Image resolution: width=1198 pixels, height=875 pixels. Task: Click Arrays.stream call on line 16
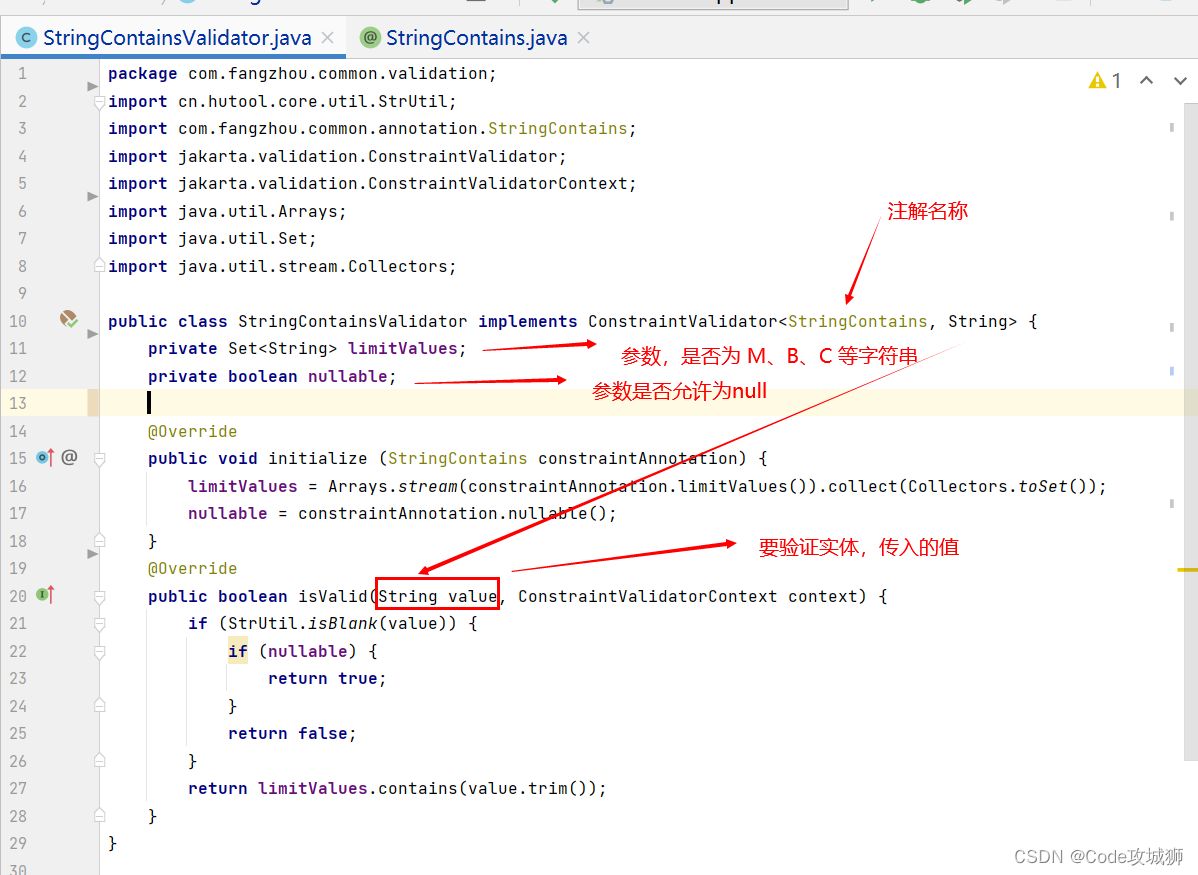pyautogui.click(x=393, y=486)
